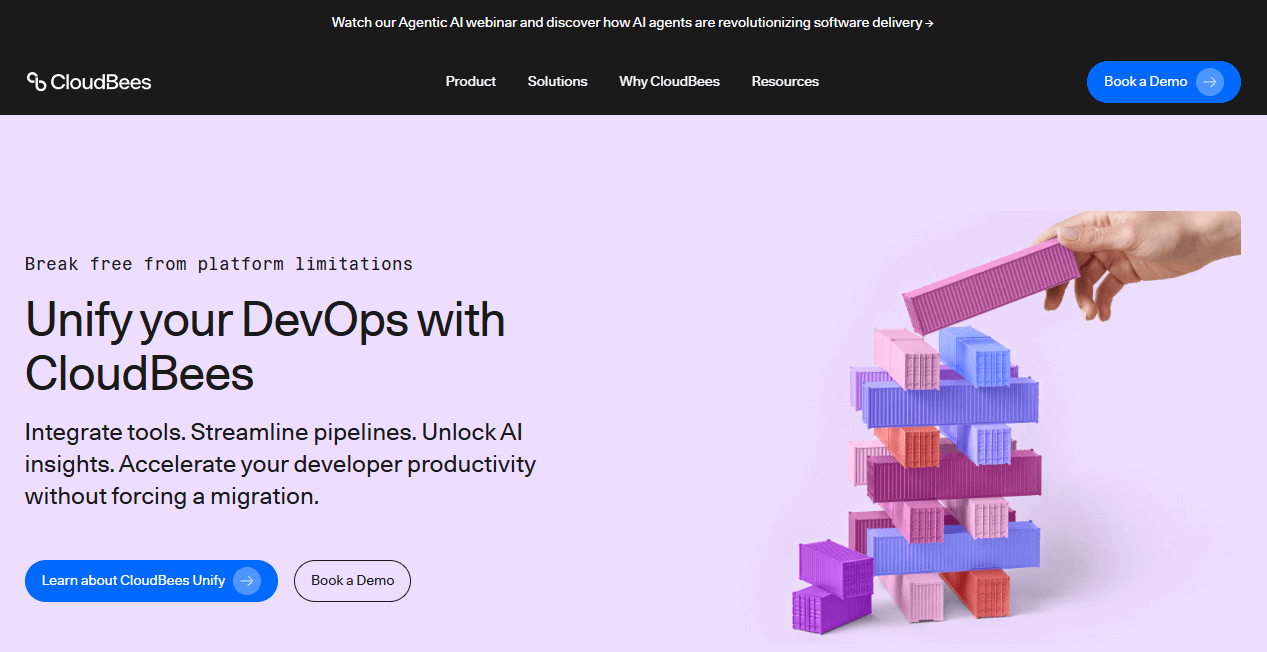Click the "Integrate tools. Streamline pipelines" paragraph
Viewport: 1267px width, 652px height.
click(280, 464)
